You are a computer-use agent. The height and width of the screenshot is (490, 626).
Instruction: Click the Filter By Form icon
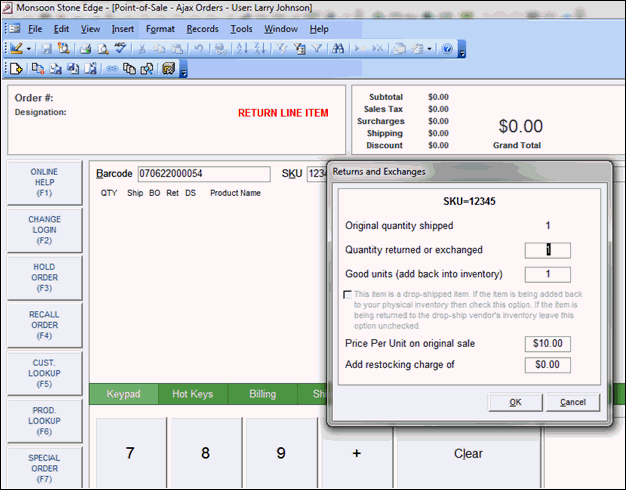pyautogui.click(x=299, y=49)
